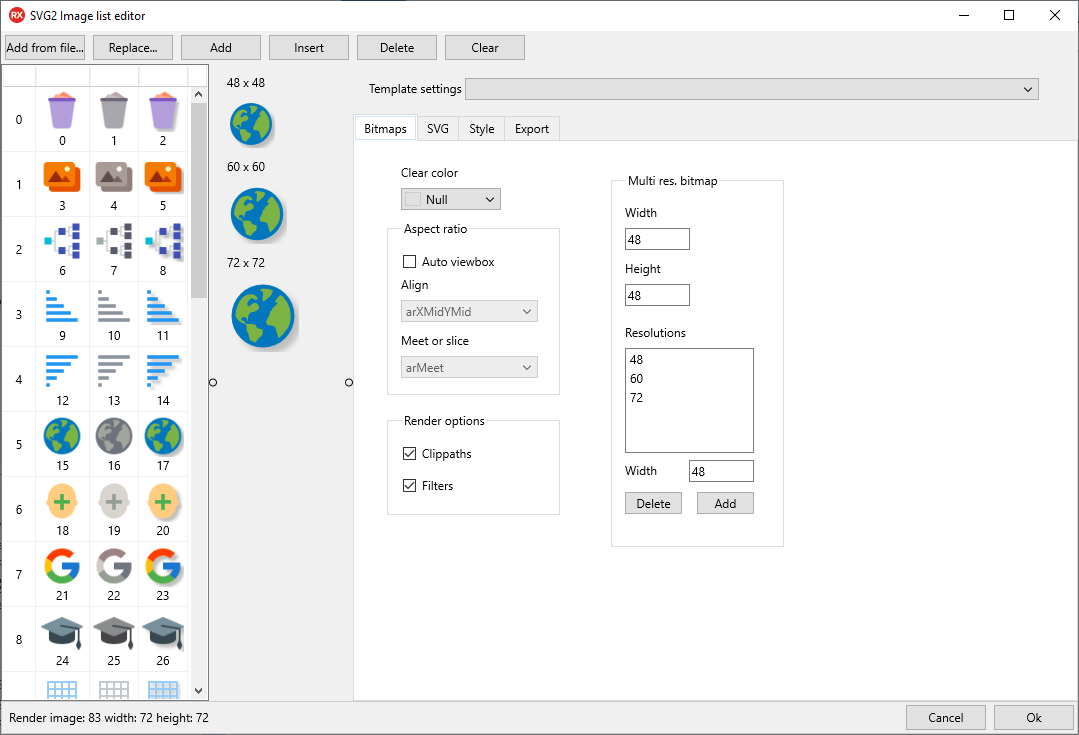This screenshot has width=1079, height=735.
Task: Click the 72 x 72 globe preview
Action: (x=262, y=316)
